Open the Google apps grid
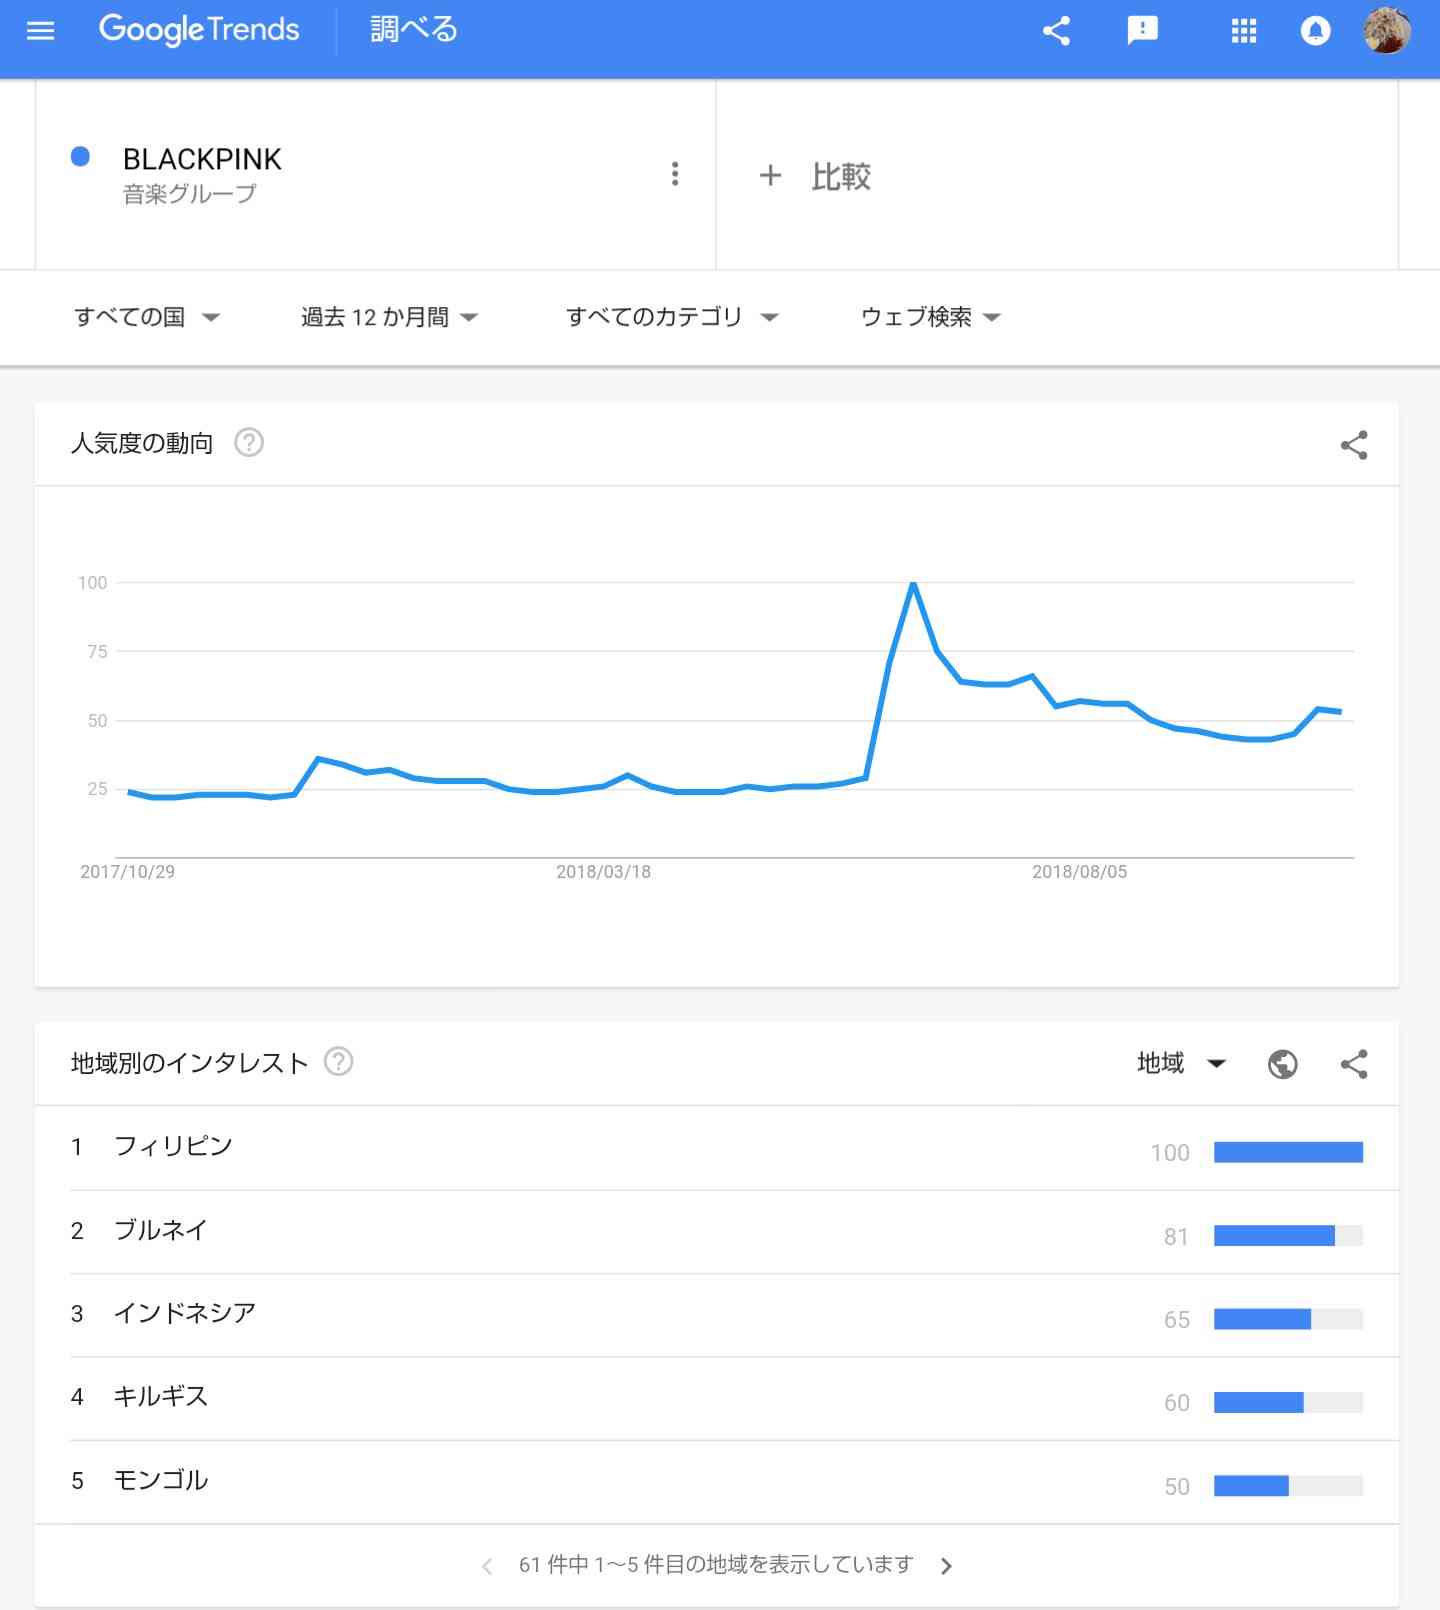This screenshot has height=1610, width=1440. coord(1244,31)
